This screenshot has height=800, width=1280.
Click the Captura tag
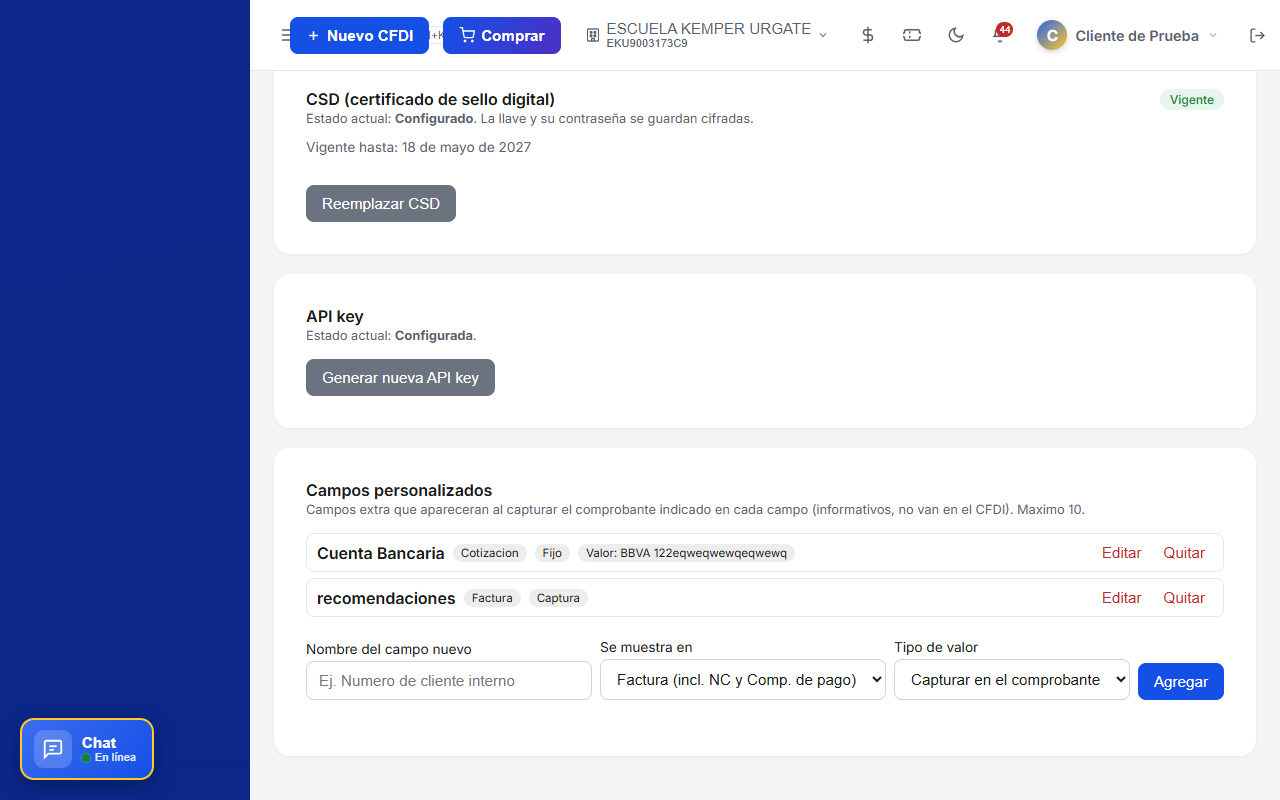tap(558, 598)
